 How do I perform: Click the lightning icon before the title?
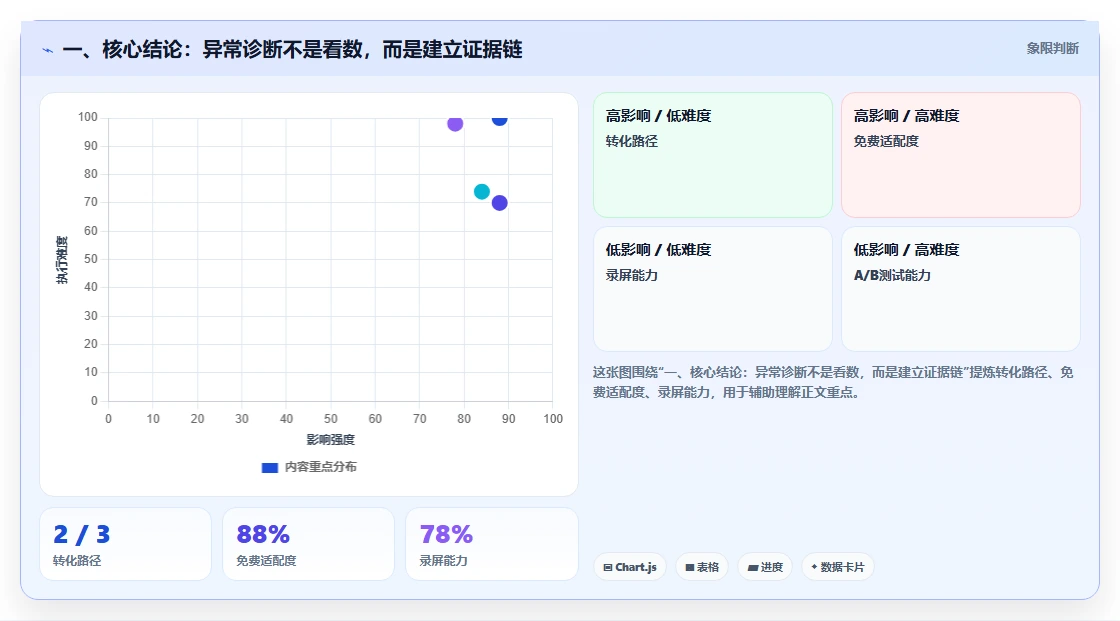pos(48,50)
